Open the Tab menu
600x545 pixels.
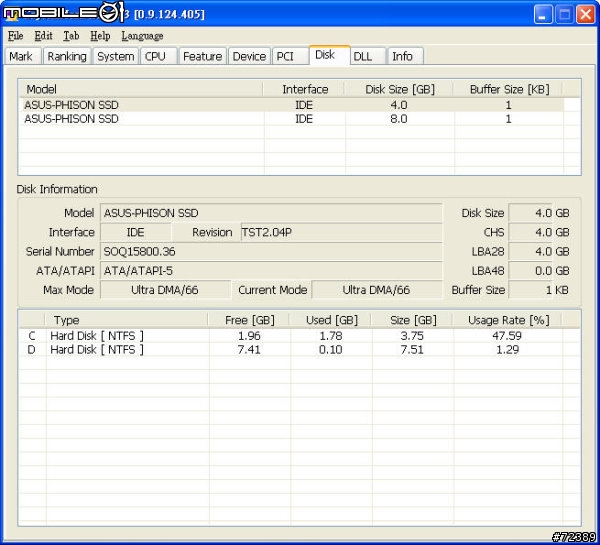tap(71, 36)
